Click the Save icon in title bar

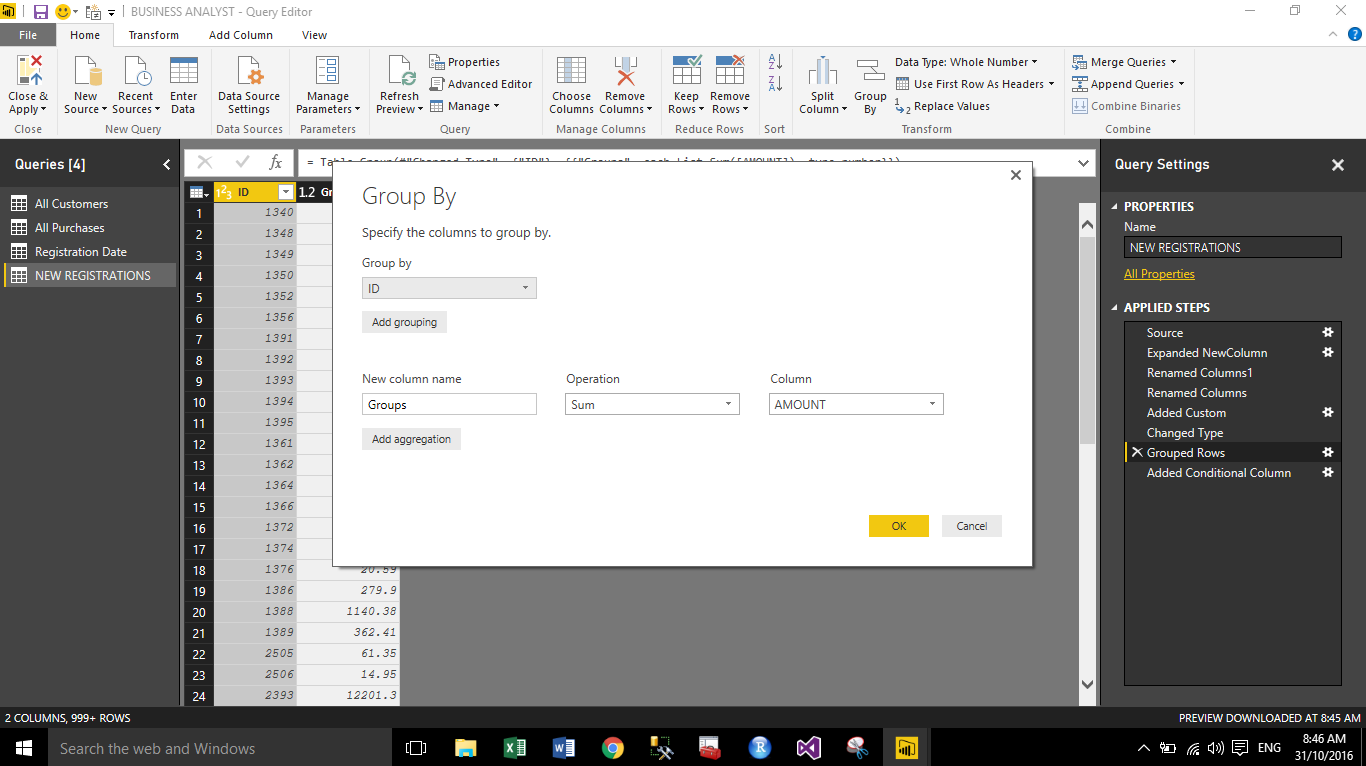click(41, 12)
